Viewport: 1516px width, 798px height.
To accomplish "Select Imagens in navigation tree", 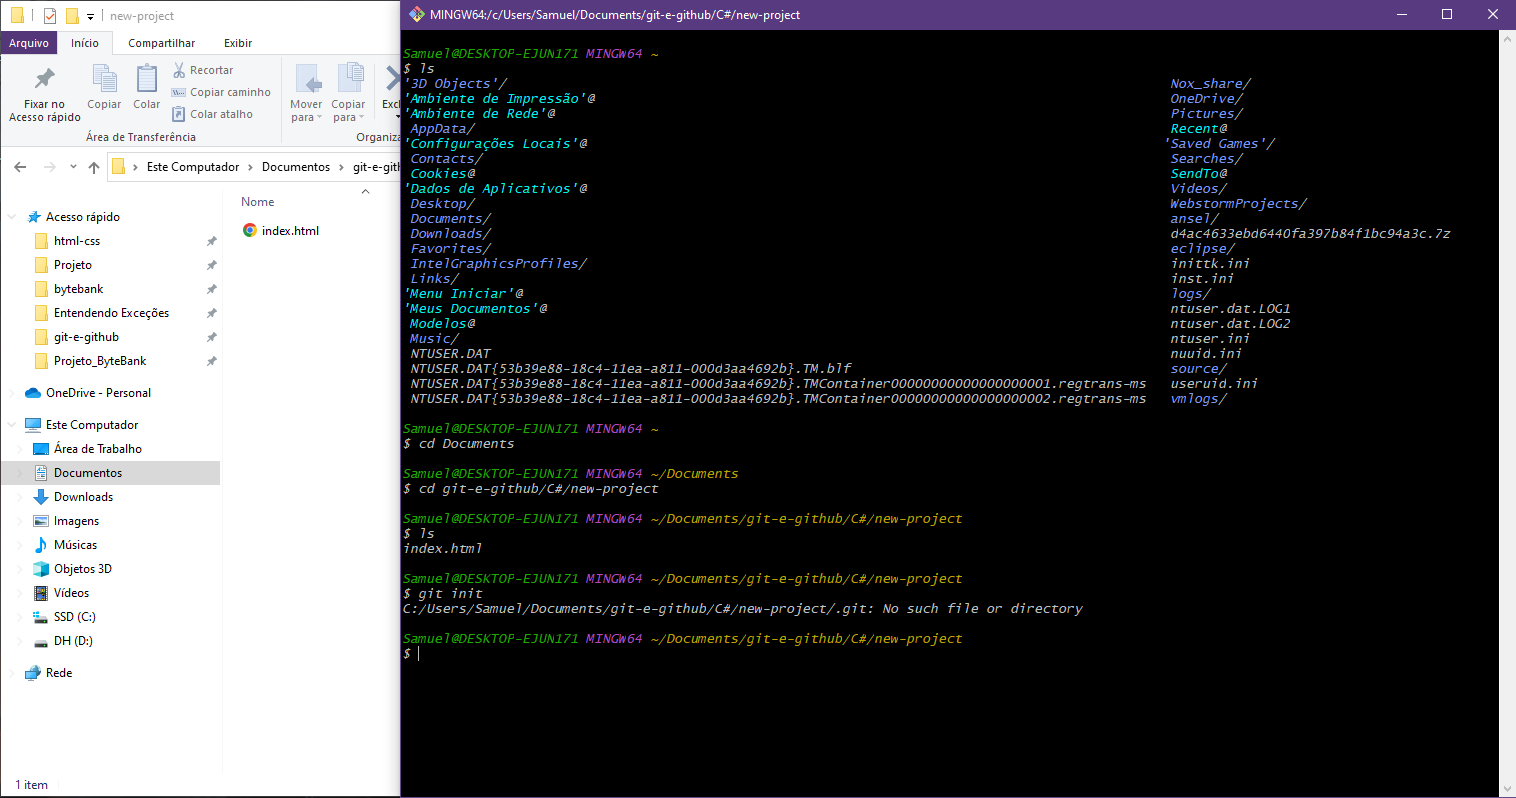I will (76, 521).
